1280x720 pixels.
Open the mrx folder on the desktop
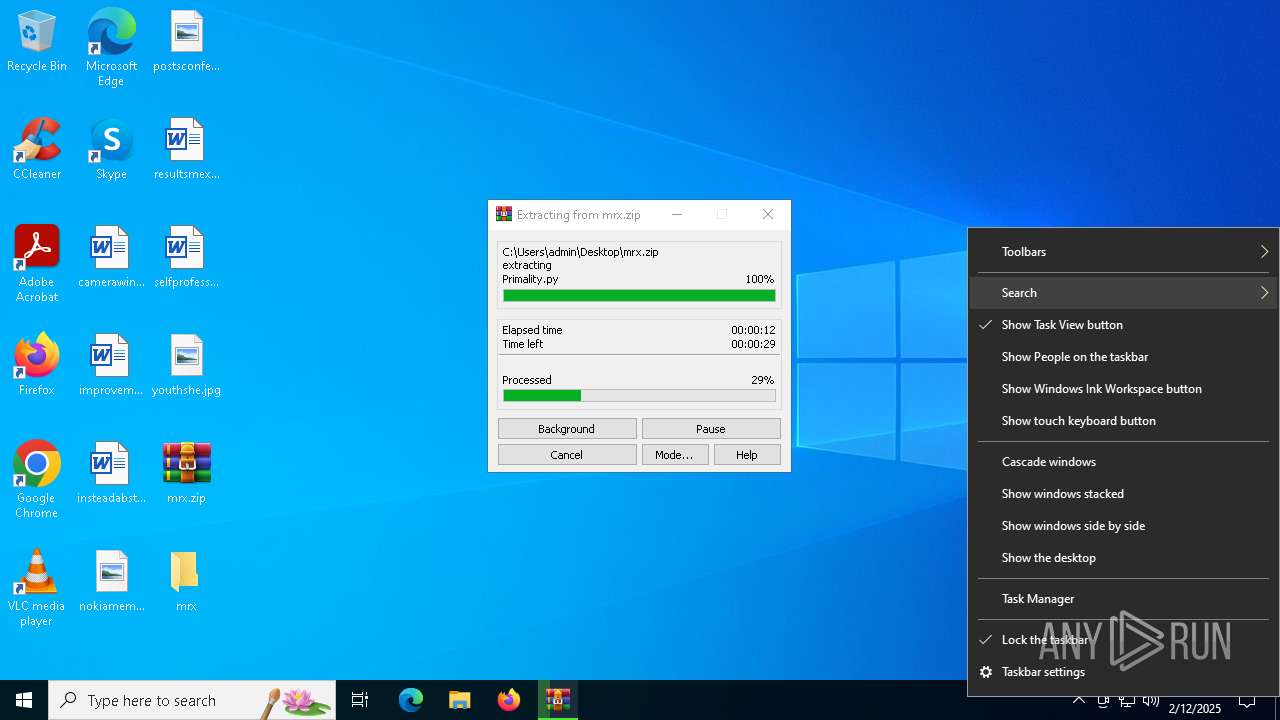pos(186,582)
